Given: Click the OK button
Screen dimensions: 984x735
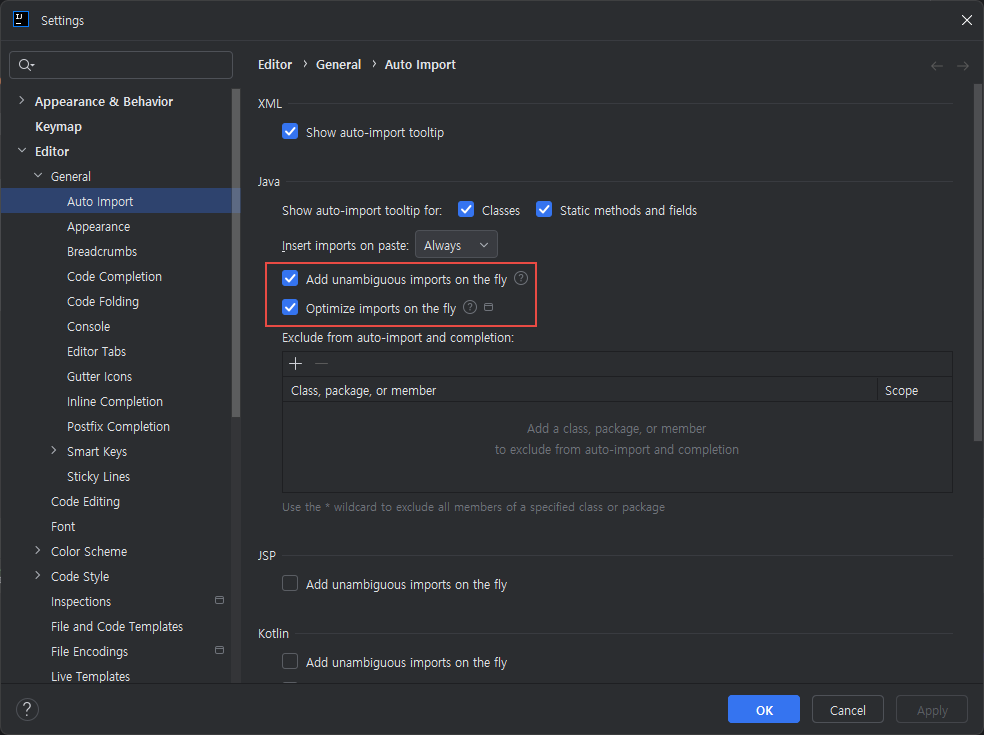Looking at the screenshot, I should pos(764,710).
